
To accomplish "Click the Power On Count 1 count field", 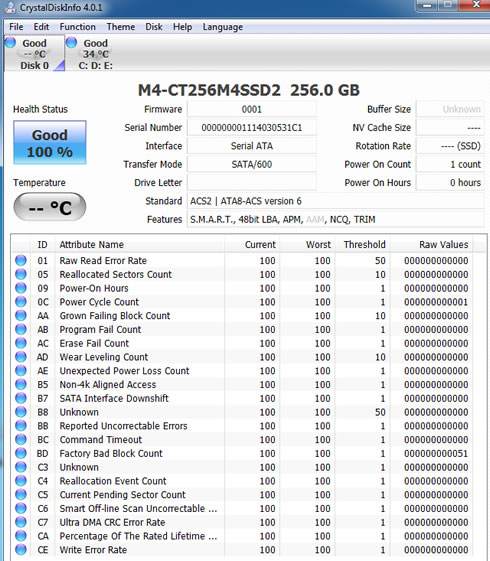I will click(x=450, y=164).
